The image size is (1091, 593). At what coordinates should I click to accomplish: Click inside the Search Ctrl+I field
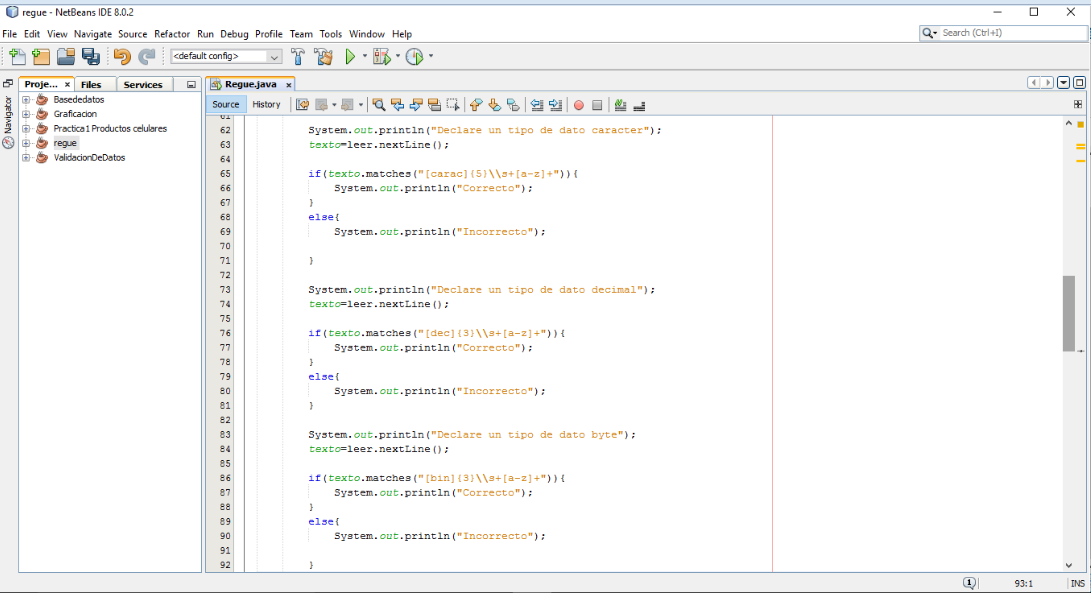point(1000,32)
